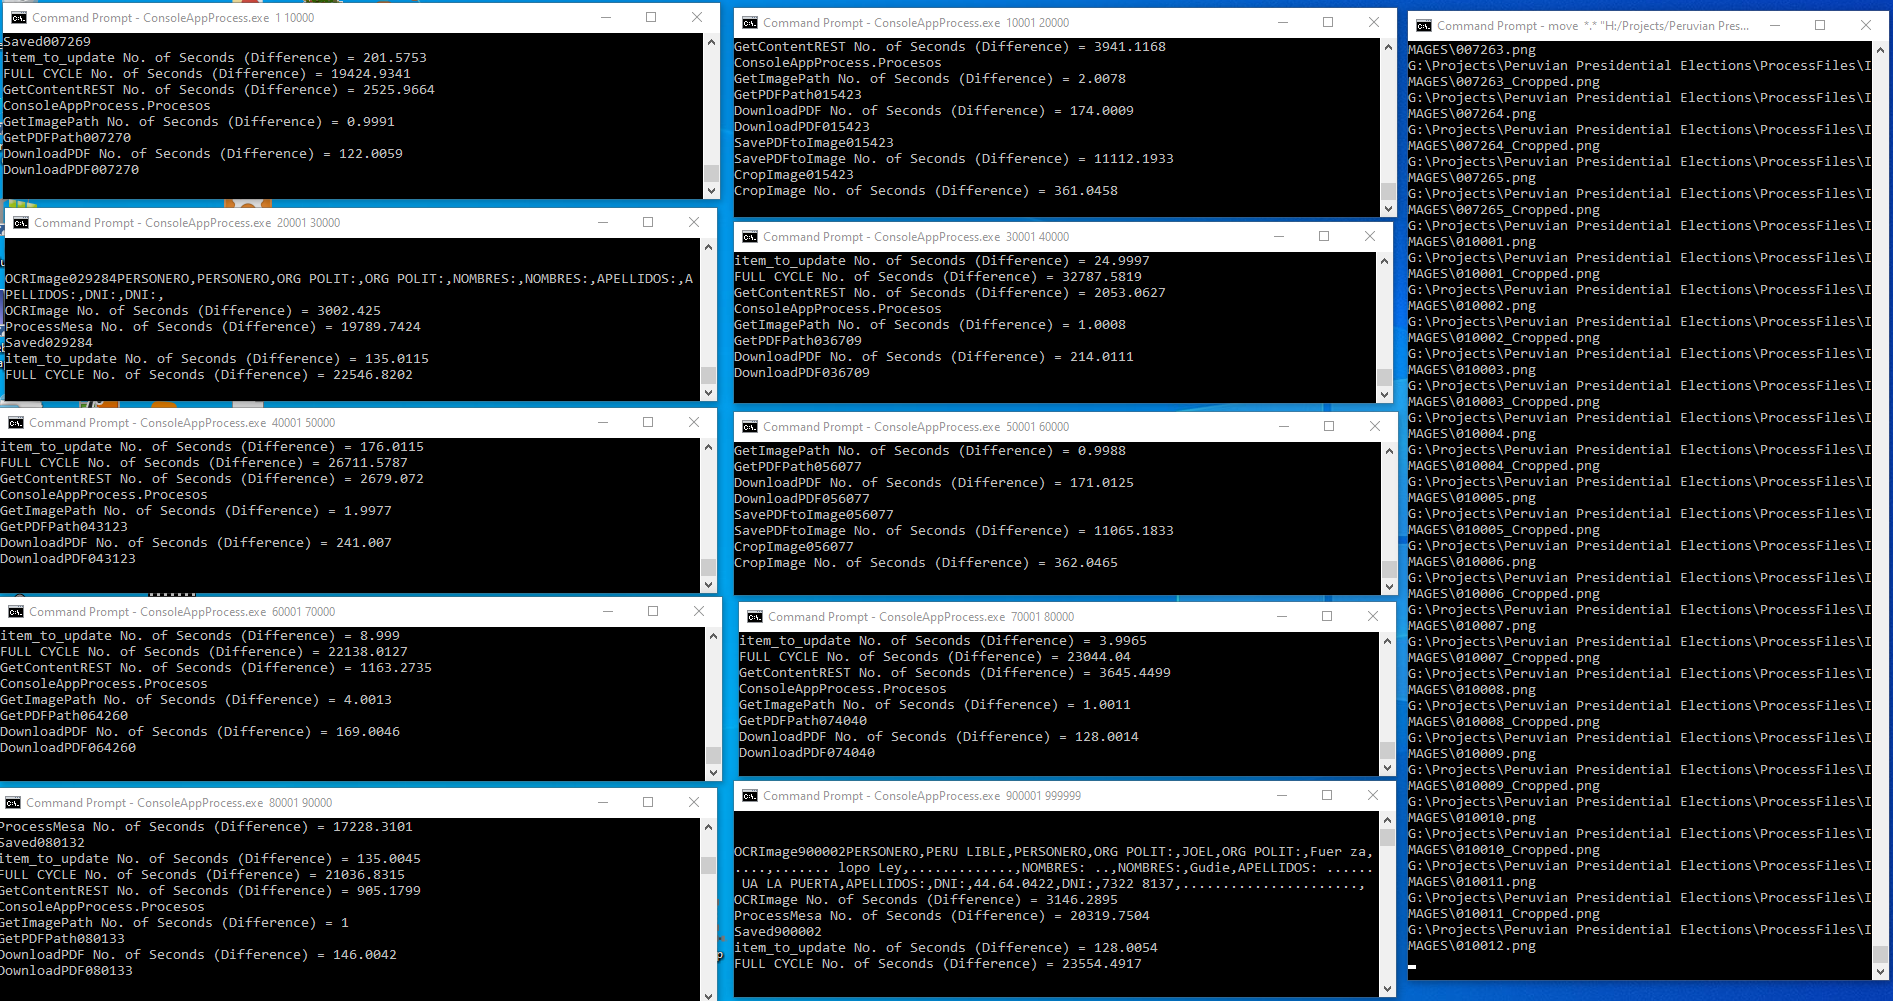Click line 'MAGES\010012.png' in move window
The image size is (1893, 1001).
(1472, 946)
